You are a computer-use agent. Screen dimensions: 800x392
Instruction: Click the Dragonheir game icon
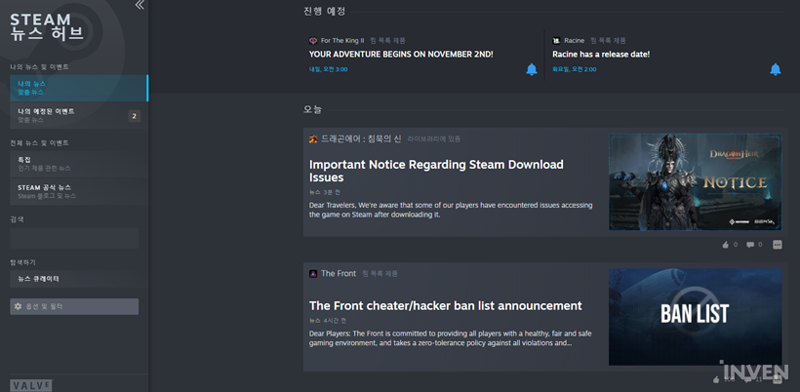click(313, 139)
